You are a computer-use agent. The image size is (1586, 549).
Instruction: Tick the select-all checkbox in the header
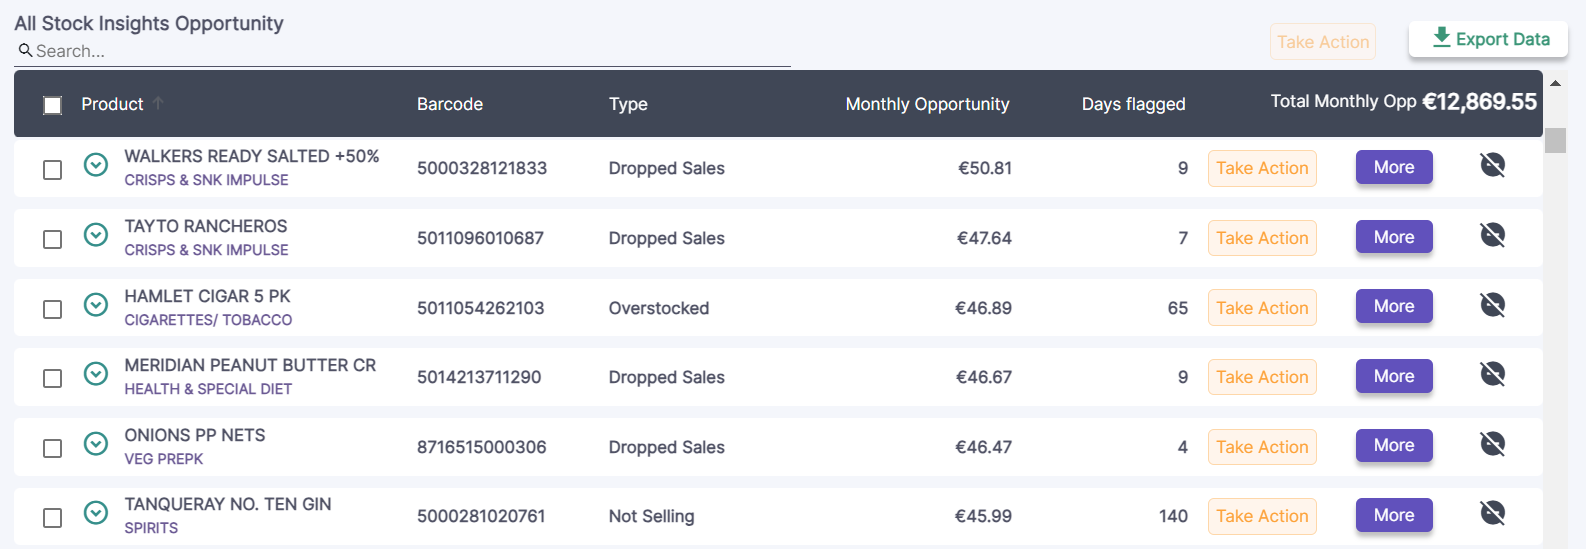click(x=53, y=105)
